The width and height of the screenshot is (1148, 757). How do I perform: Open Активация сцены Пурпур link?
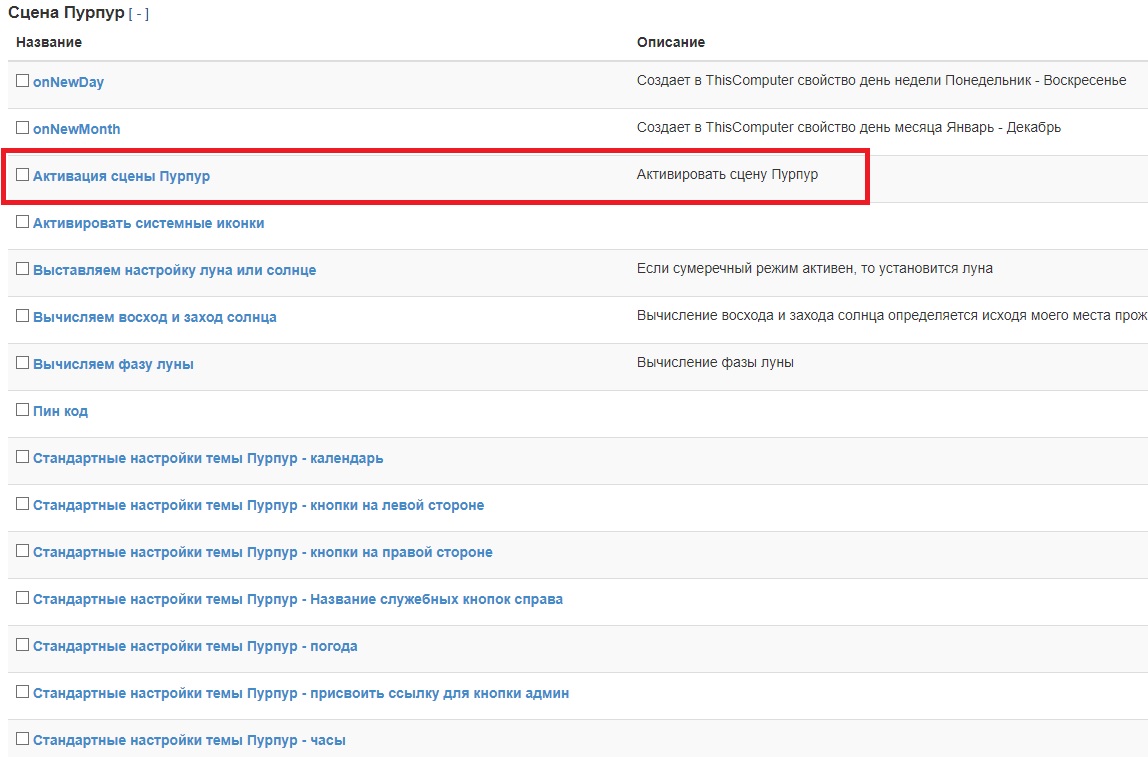(121, 176)
